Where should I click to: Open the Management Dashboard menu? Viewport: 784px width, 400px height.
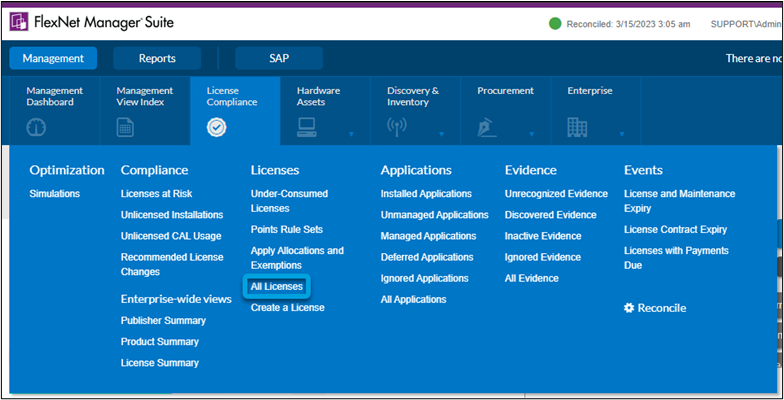click(x=54, y=96)
